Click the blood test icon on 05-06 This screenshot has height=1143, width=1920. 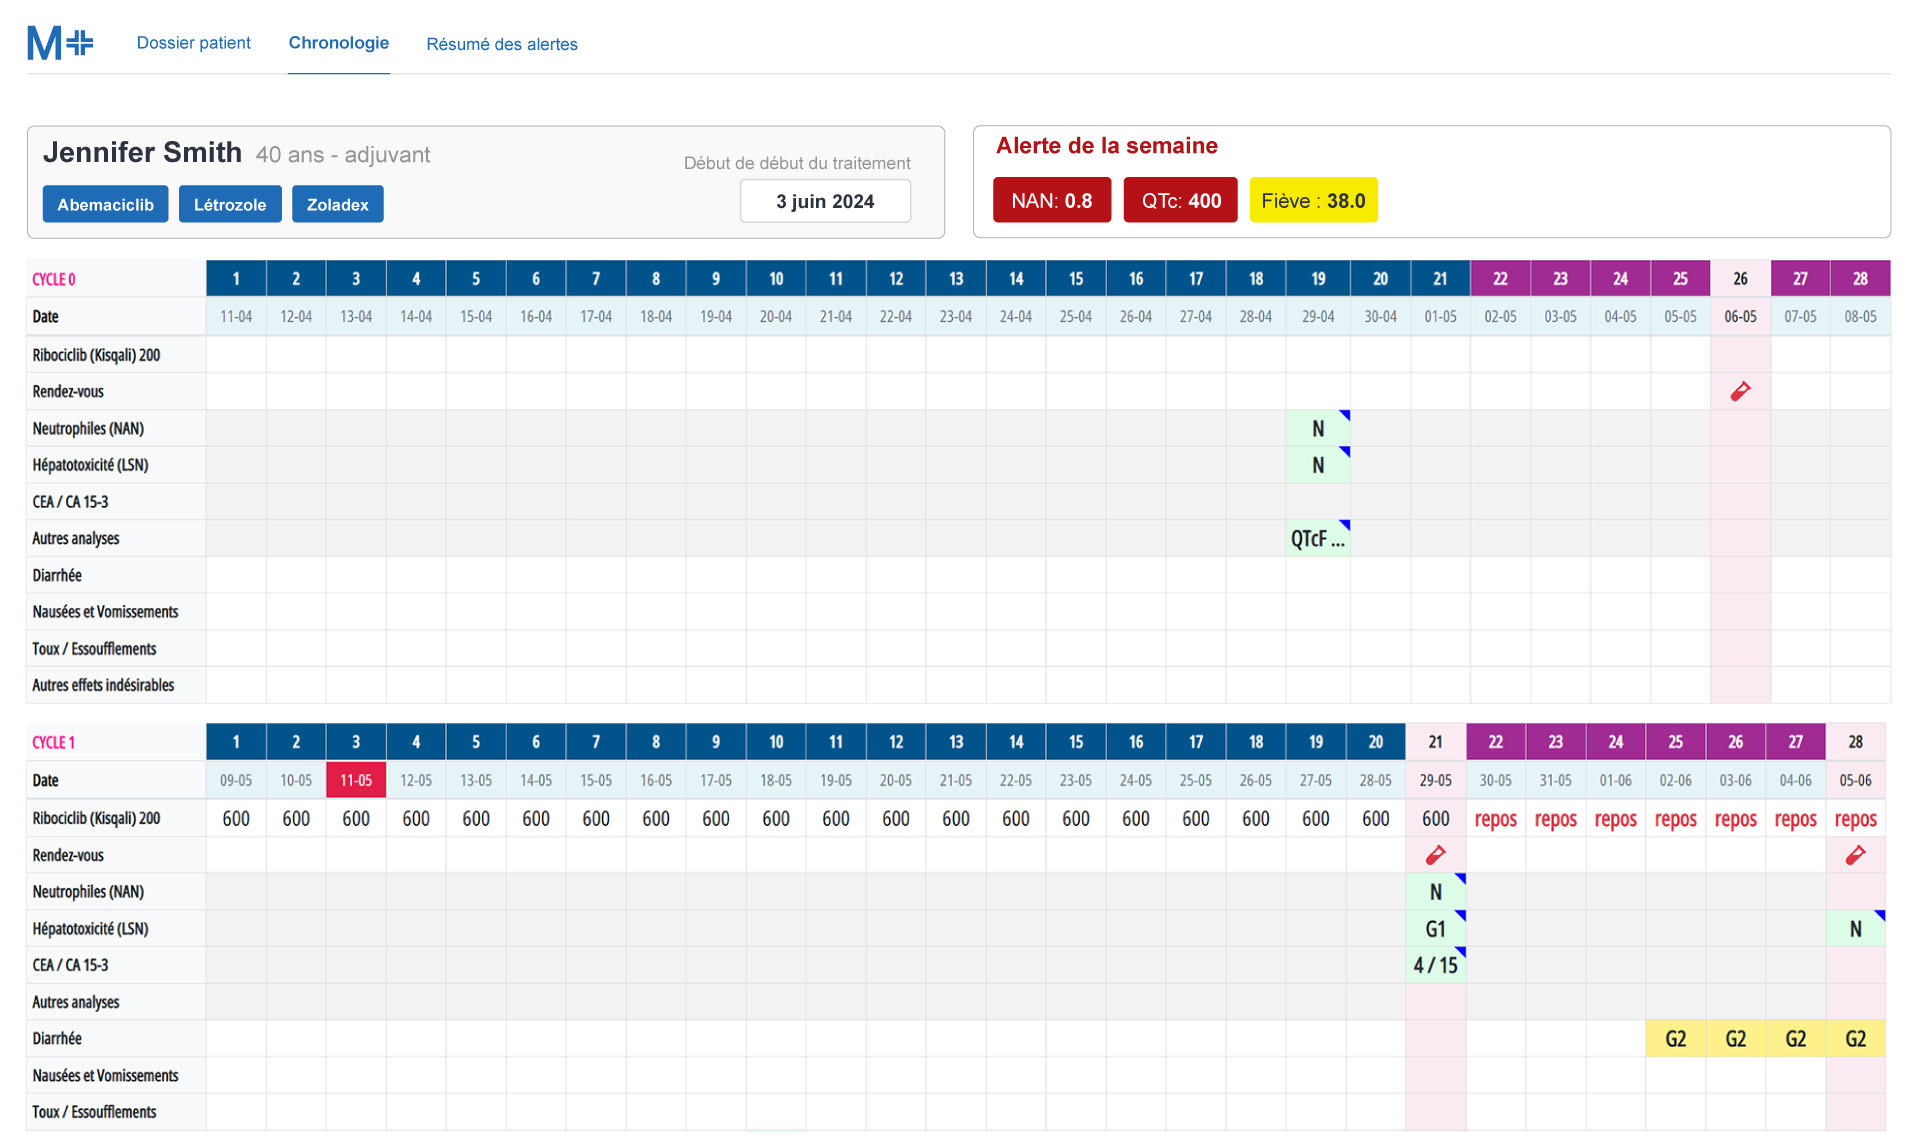tap(1855, 855)
